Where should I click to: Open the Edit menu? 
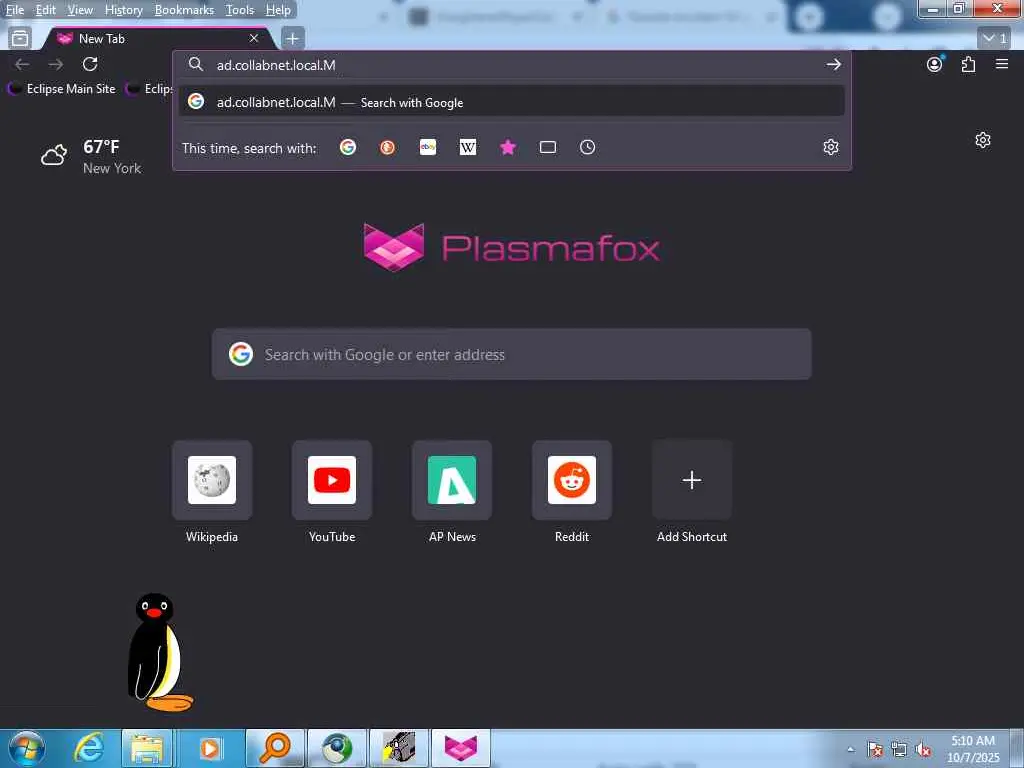[45, 10]
